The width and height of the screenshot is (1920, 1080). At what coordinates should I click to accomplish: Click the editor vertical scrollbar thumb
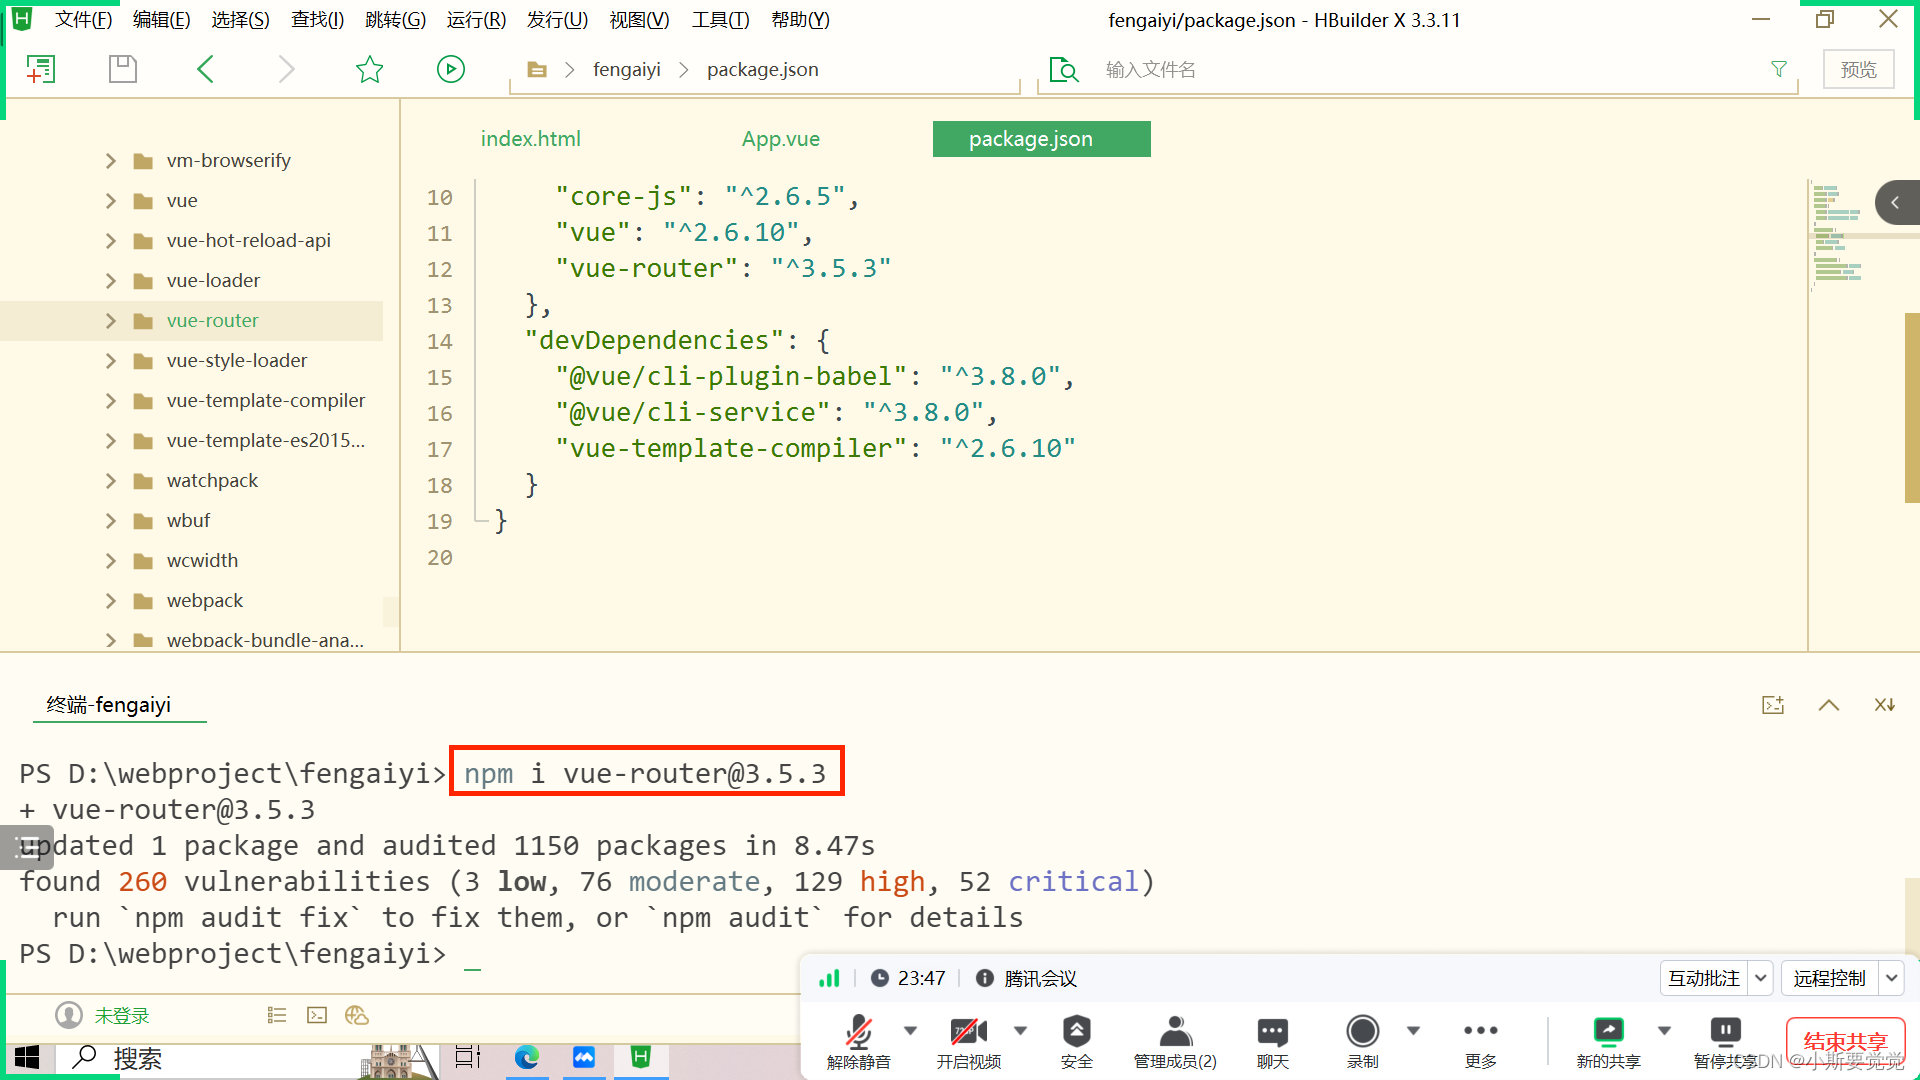pos(1912,408)
